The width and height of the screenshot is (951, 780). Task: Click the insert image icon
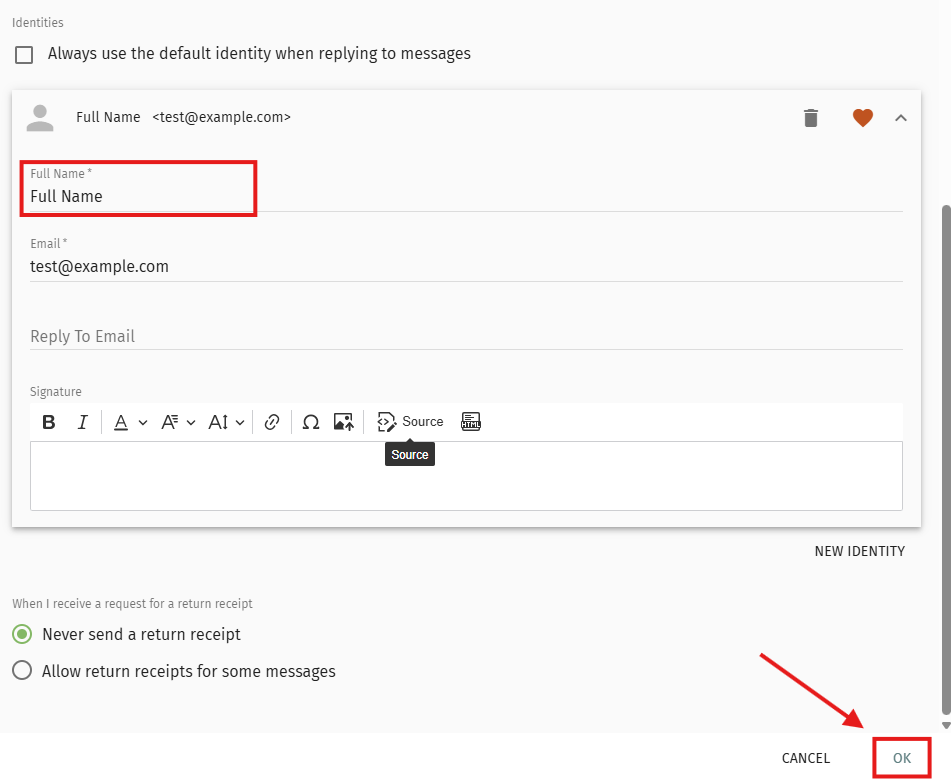click(343, 422)
